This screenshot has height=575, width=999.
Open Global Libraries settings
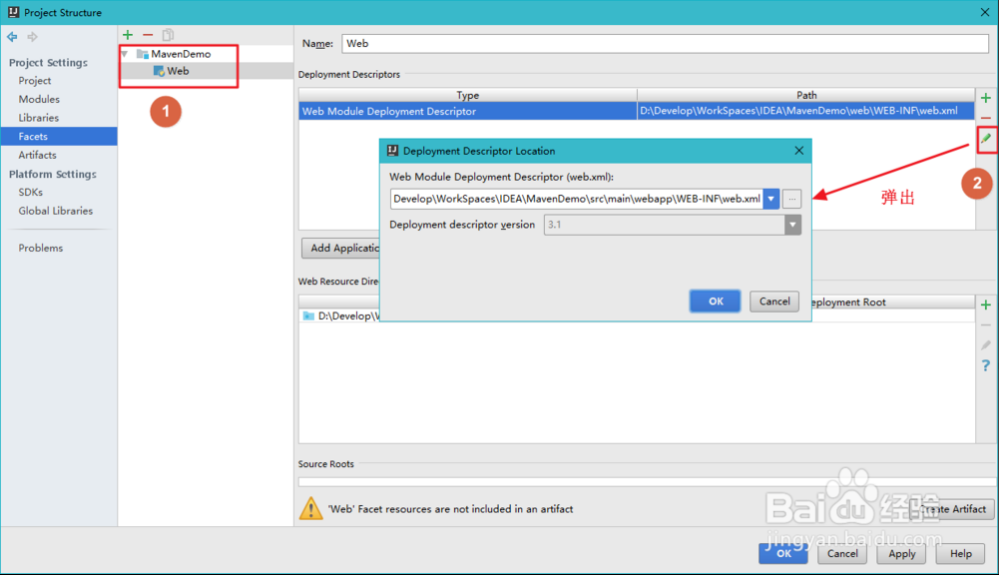55,211
